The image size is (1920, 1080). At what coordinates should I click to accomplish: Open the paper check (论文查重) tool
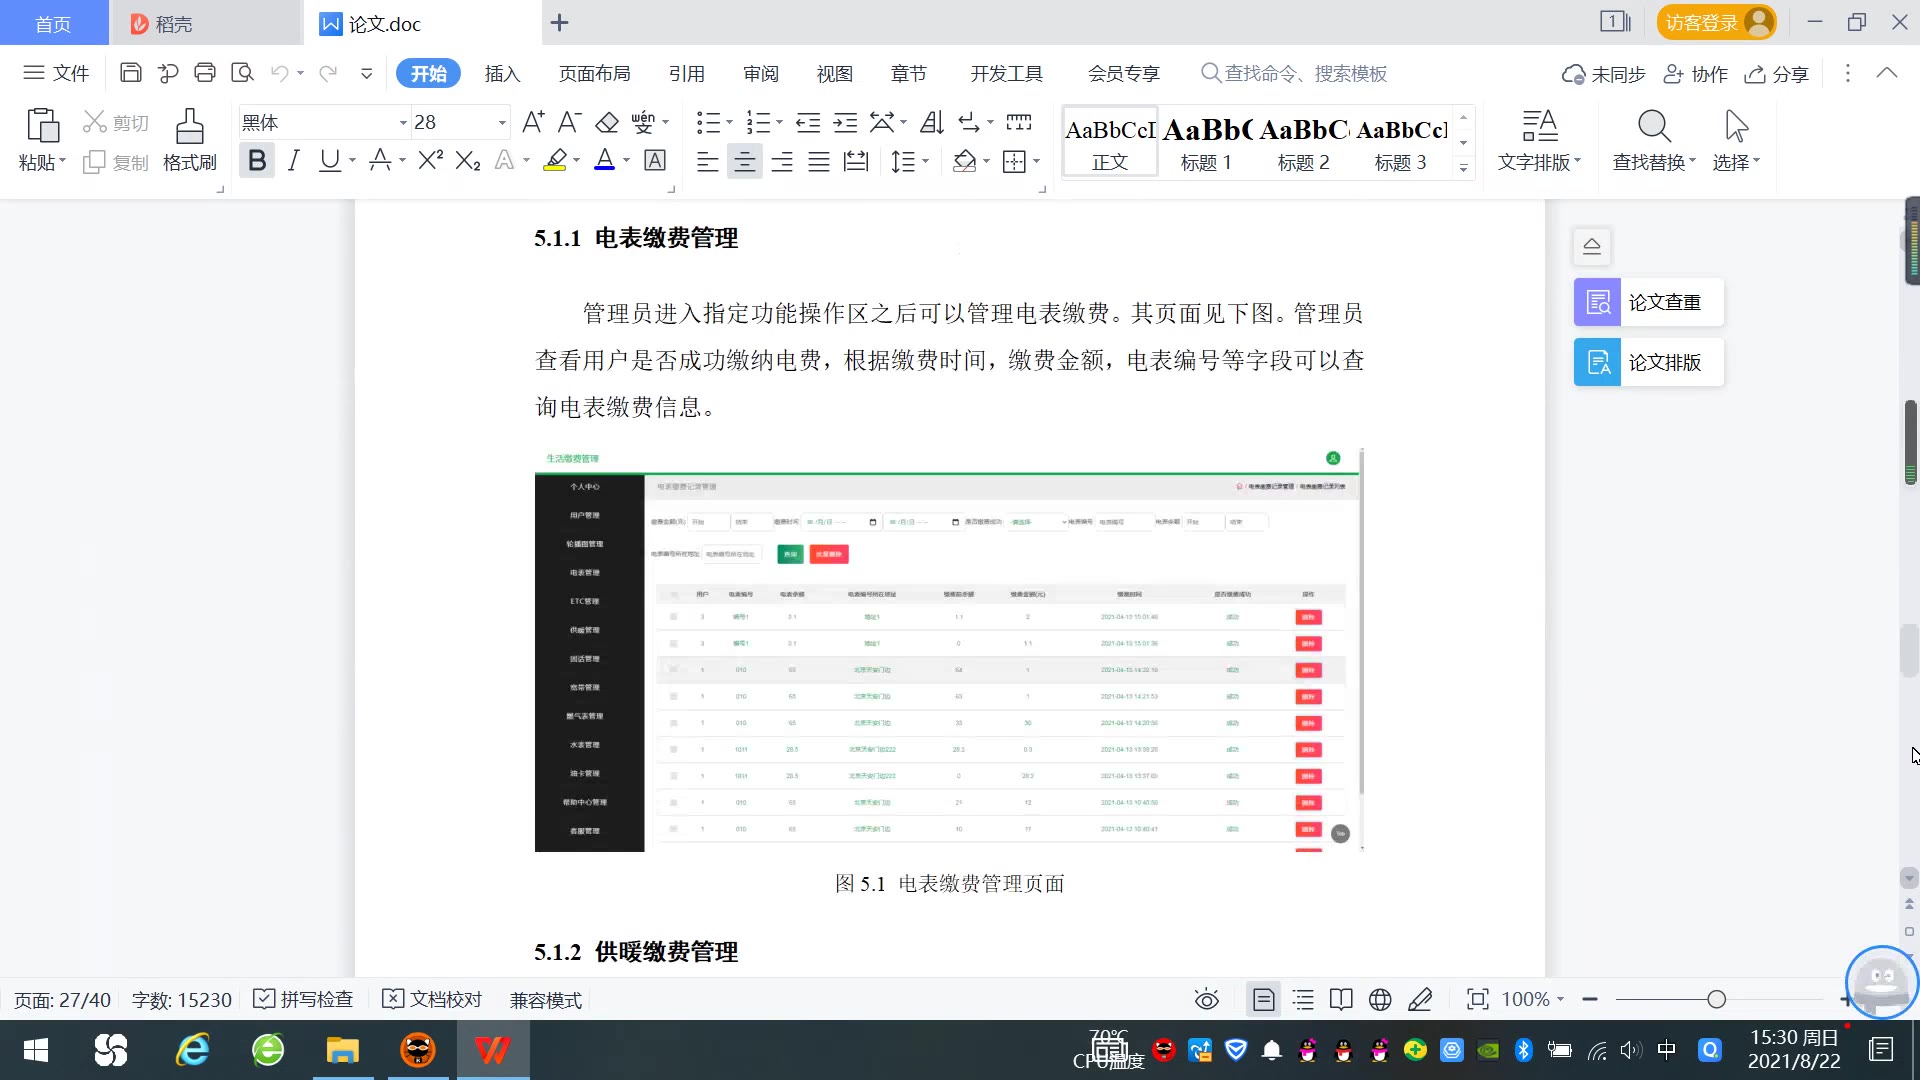[1648, 302]
